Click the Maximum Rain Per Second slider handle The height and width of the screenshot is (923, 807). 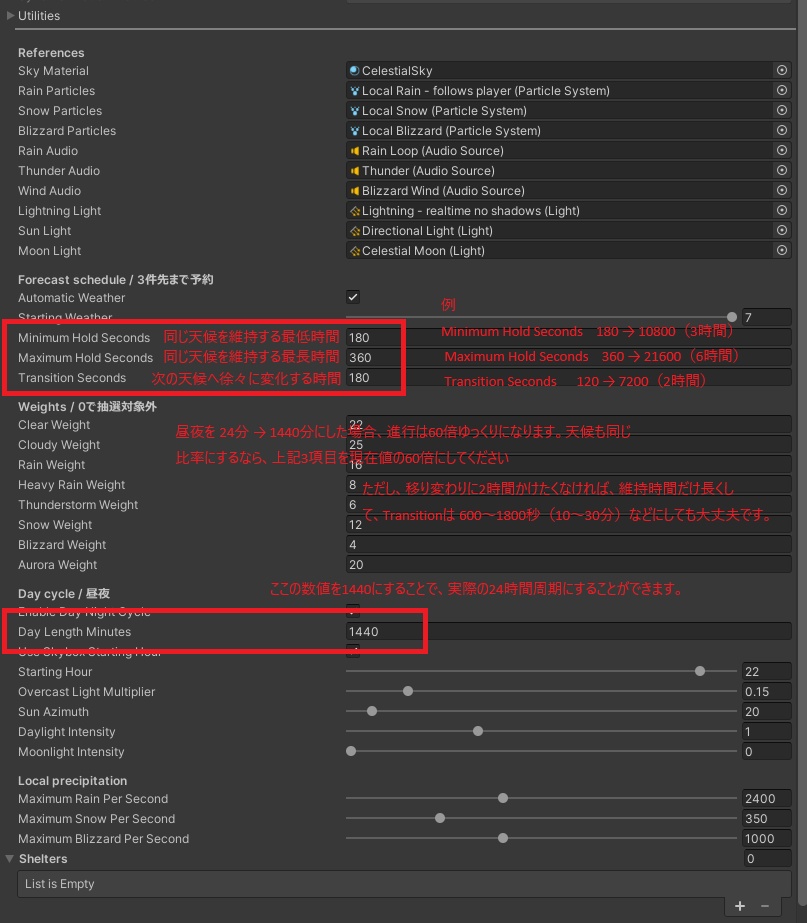[503, 798]
